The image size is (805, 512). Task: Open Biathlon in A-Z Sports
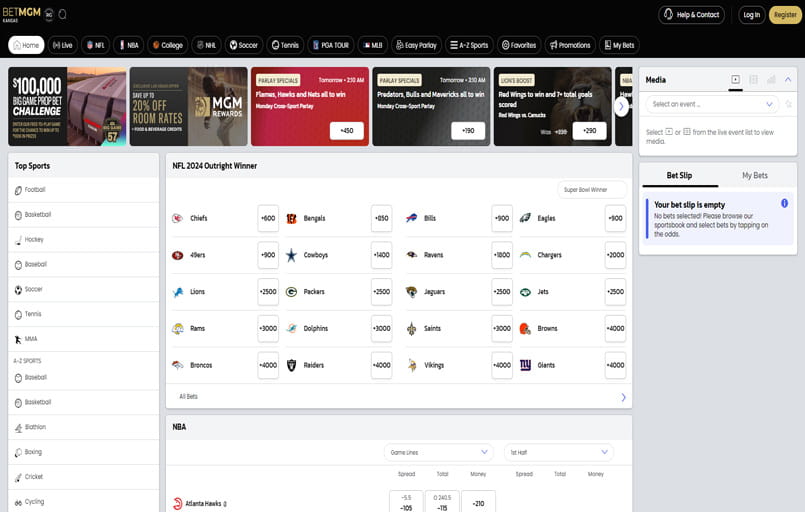click(84, 427)
